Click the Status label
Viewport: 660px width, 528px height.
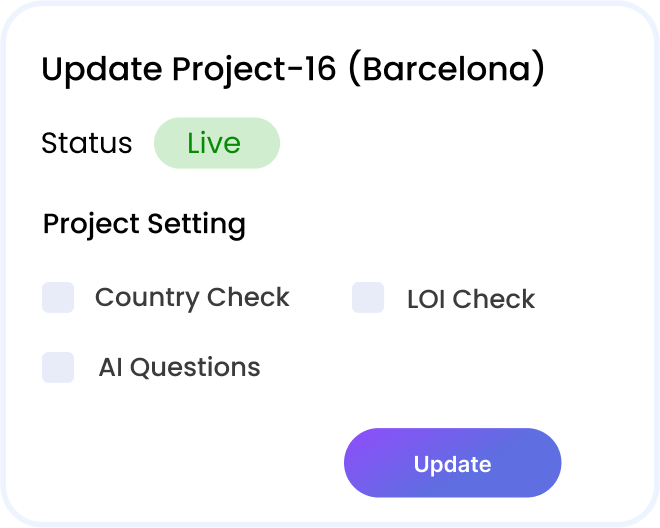(x=87, y=143)
